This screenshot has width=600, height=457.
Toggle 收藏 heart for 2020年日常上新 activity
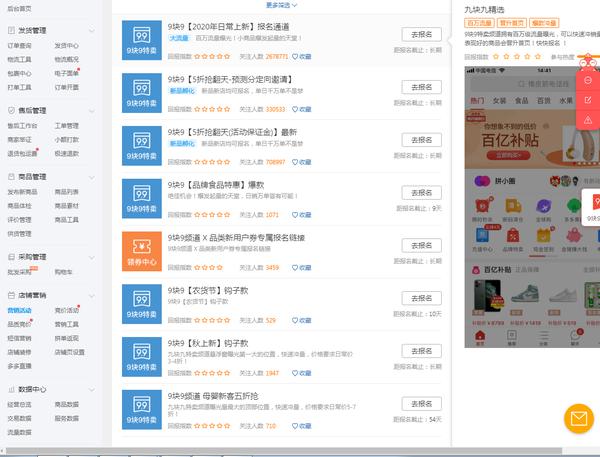[295, 57]
